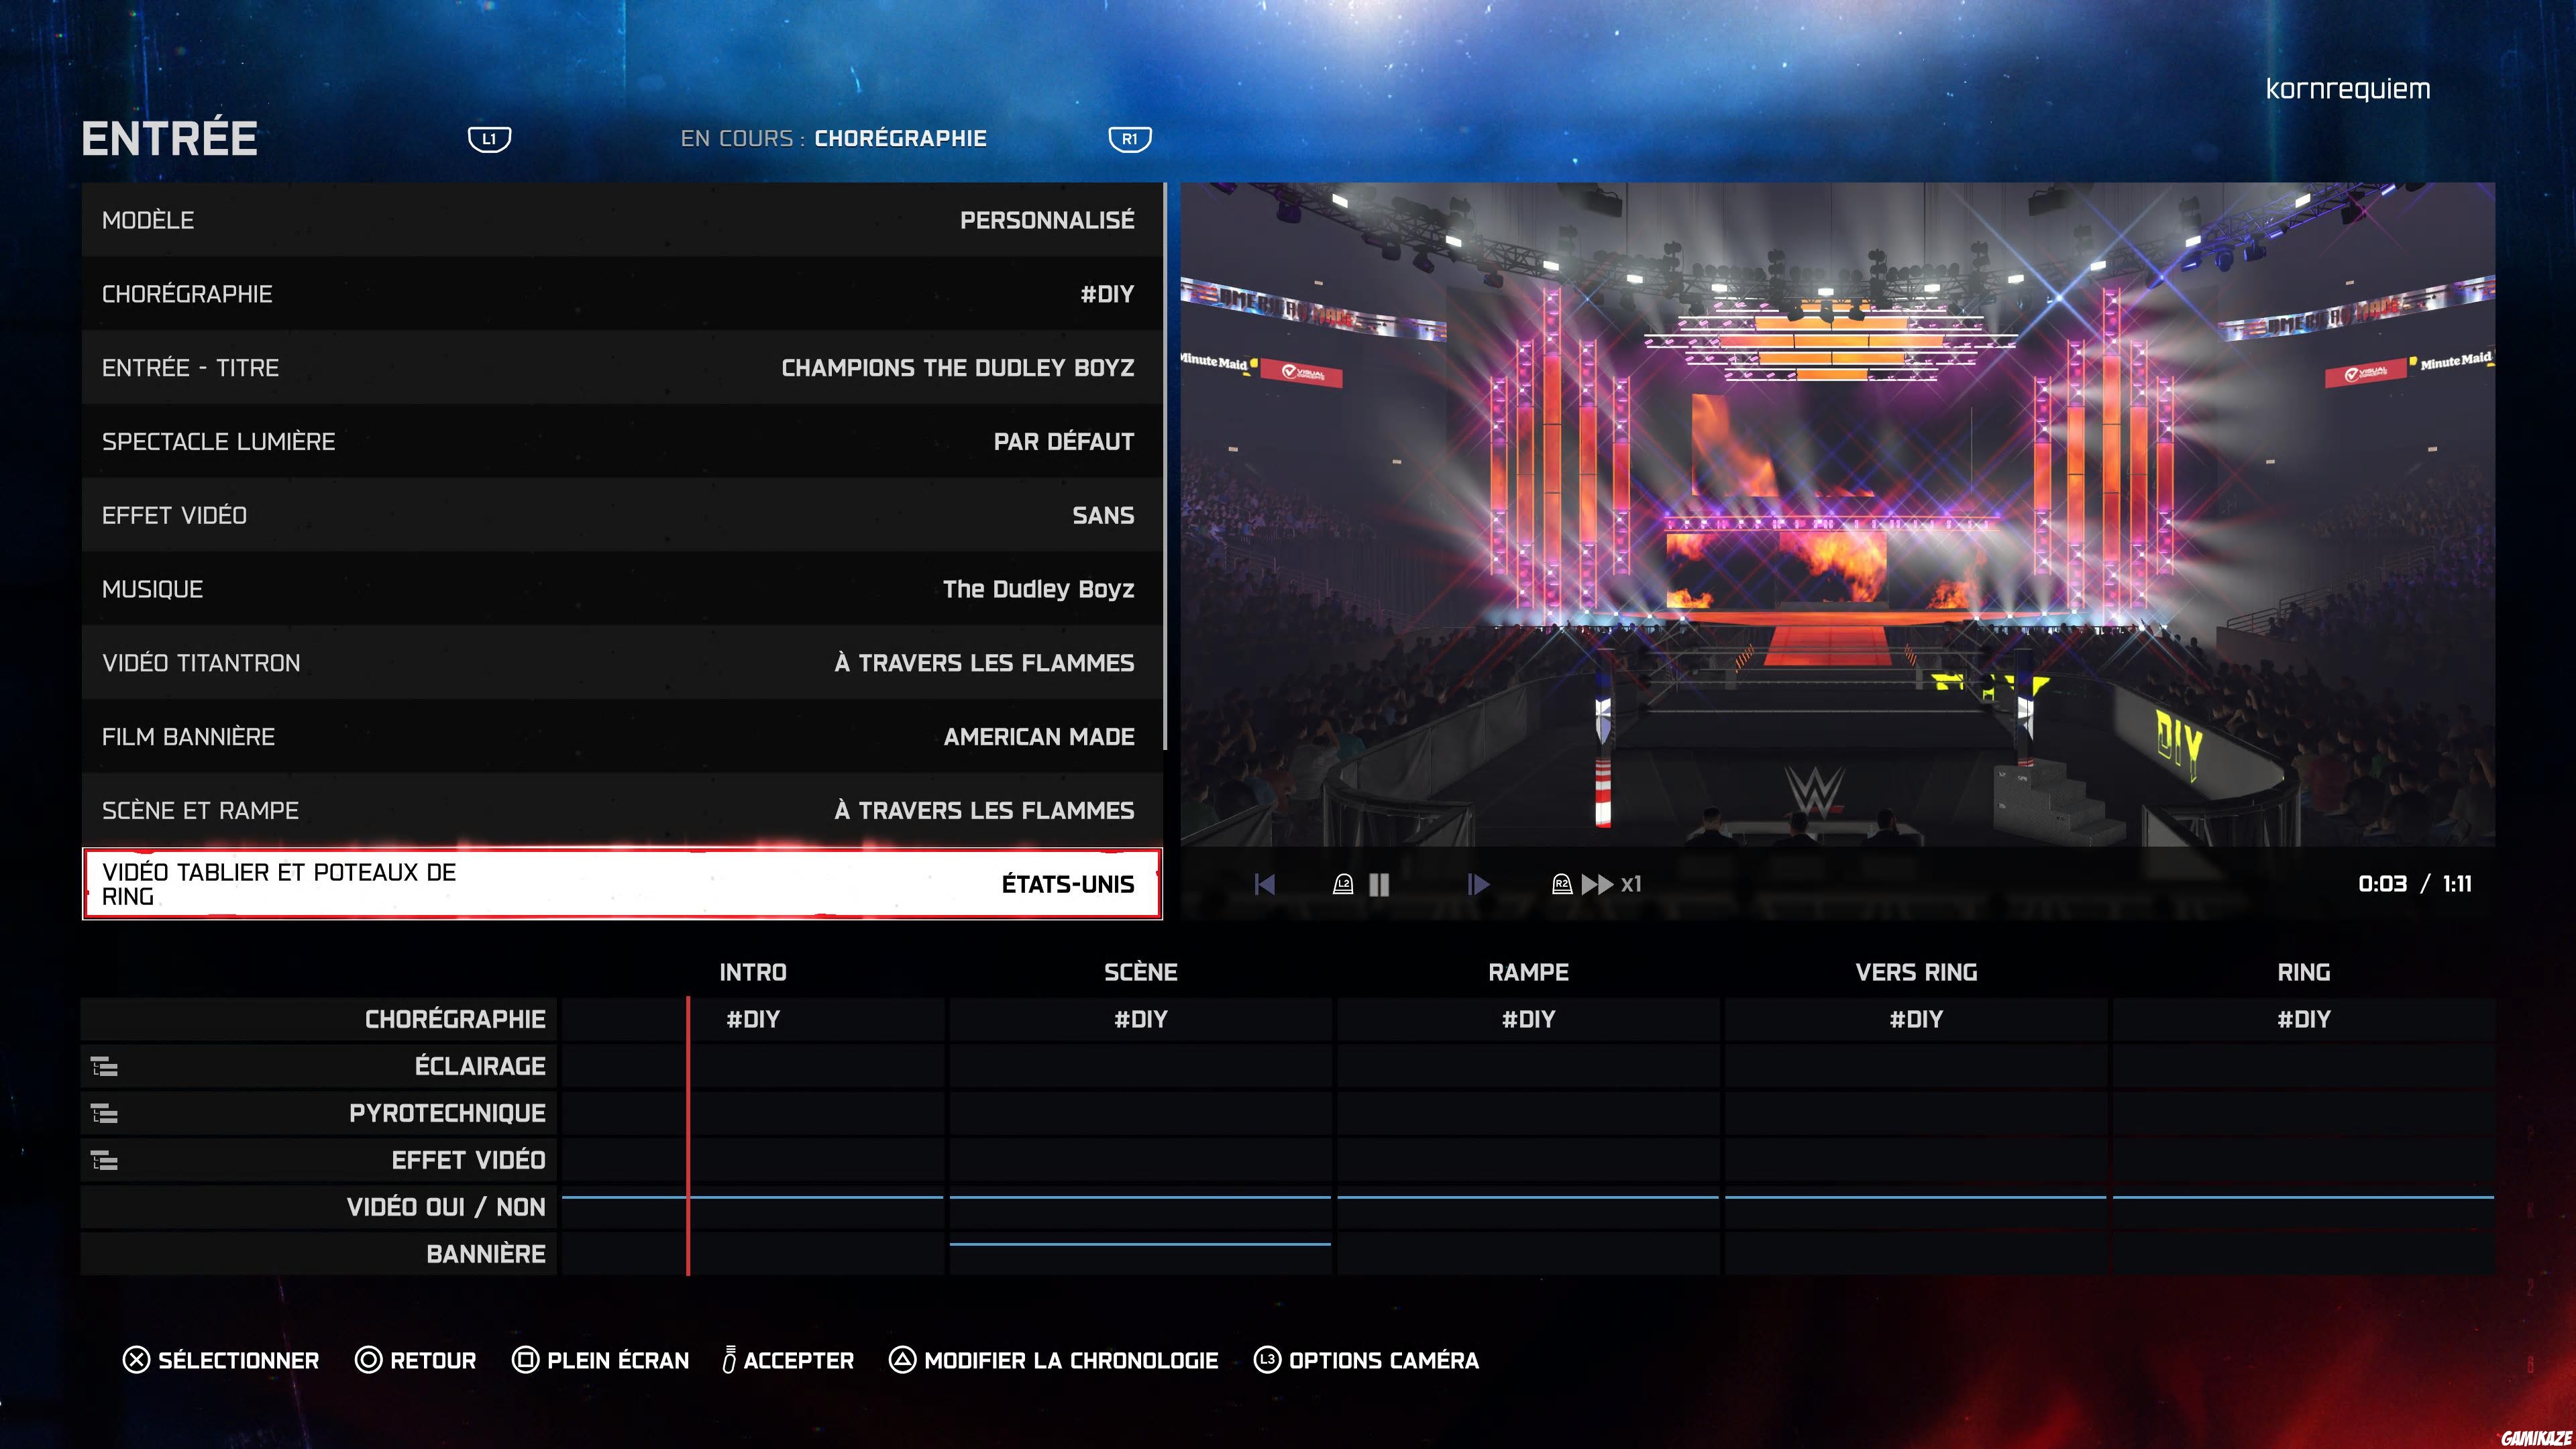Click the layers icon next to PYROTECHNIQUE
This screenshot has width=2576, height=1449.
pos(103,1113)
